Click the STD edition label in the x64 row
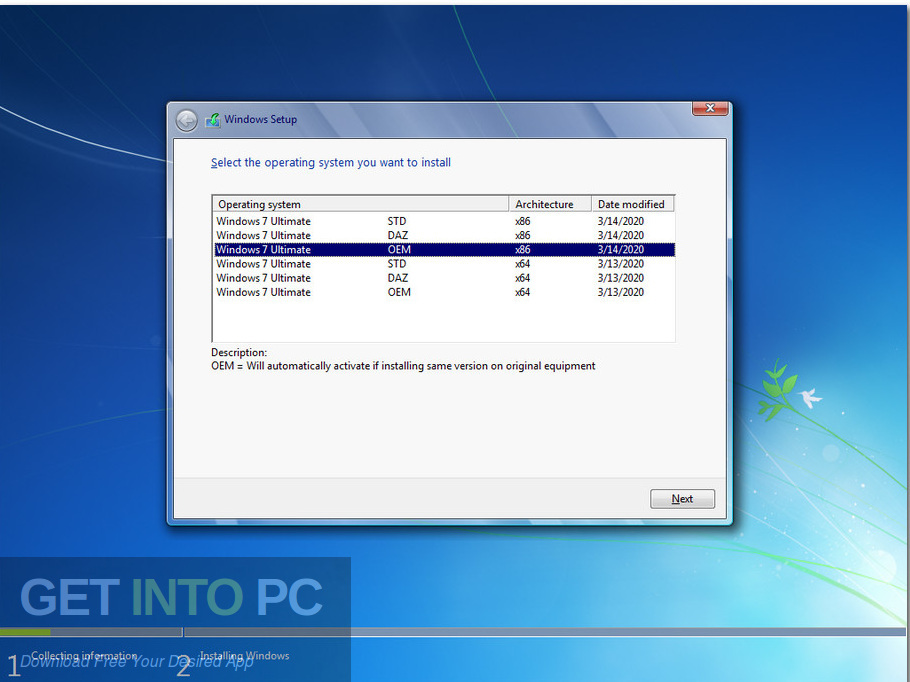Image resolution: width=910 pixels, height=682 pixels. tap(397, 264)
